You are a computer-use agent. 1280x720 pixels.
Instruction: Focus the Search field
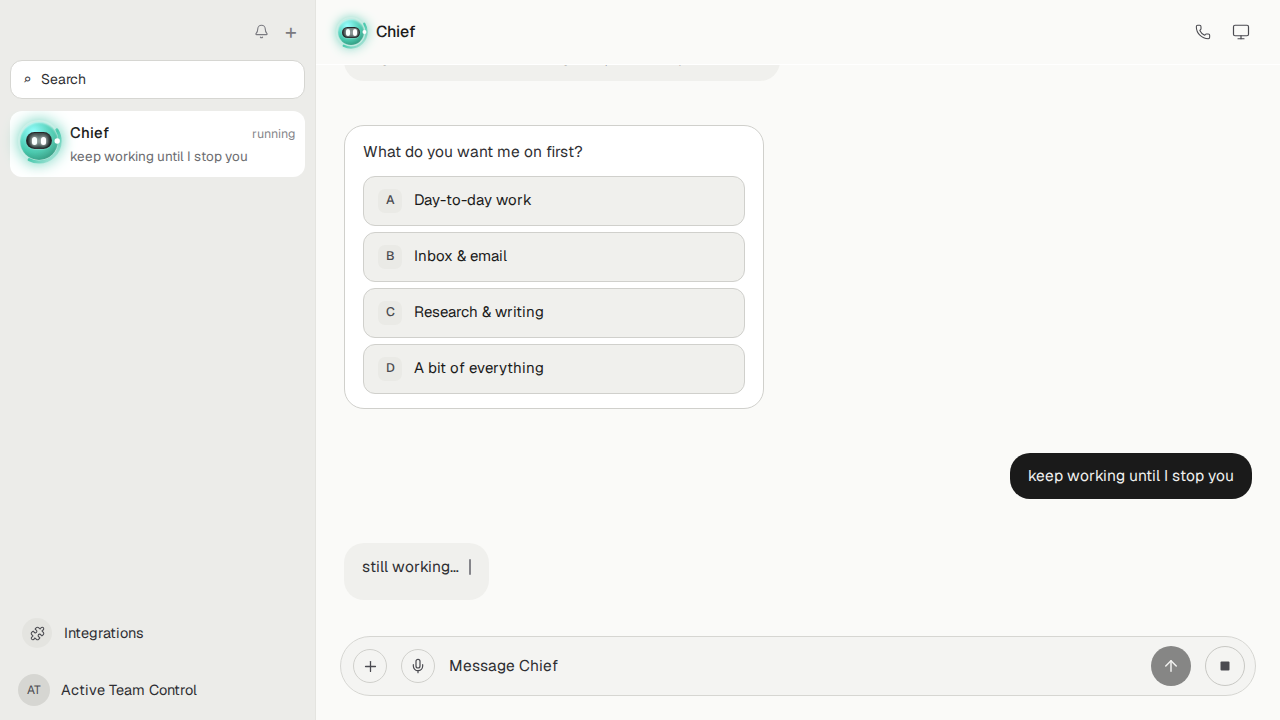(x=158, y=79)
